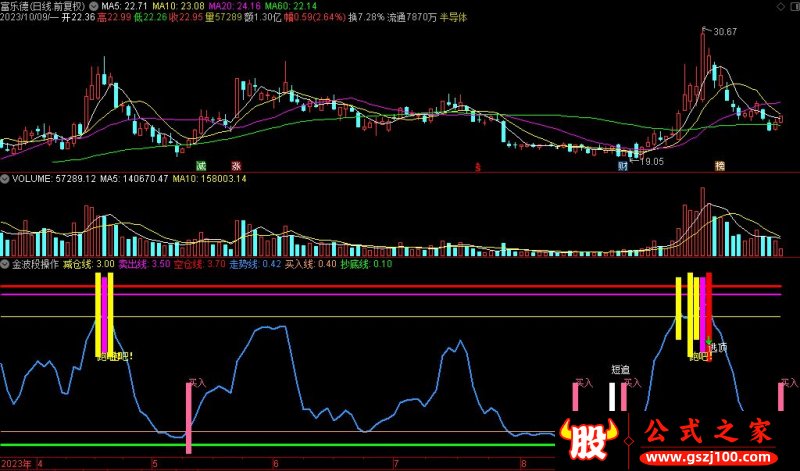The height and width of the screenshot is (471, 800).
Task: Click the 空仓线: 3.70 label
Action: (x=199, y=264)
